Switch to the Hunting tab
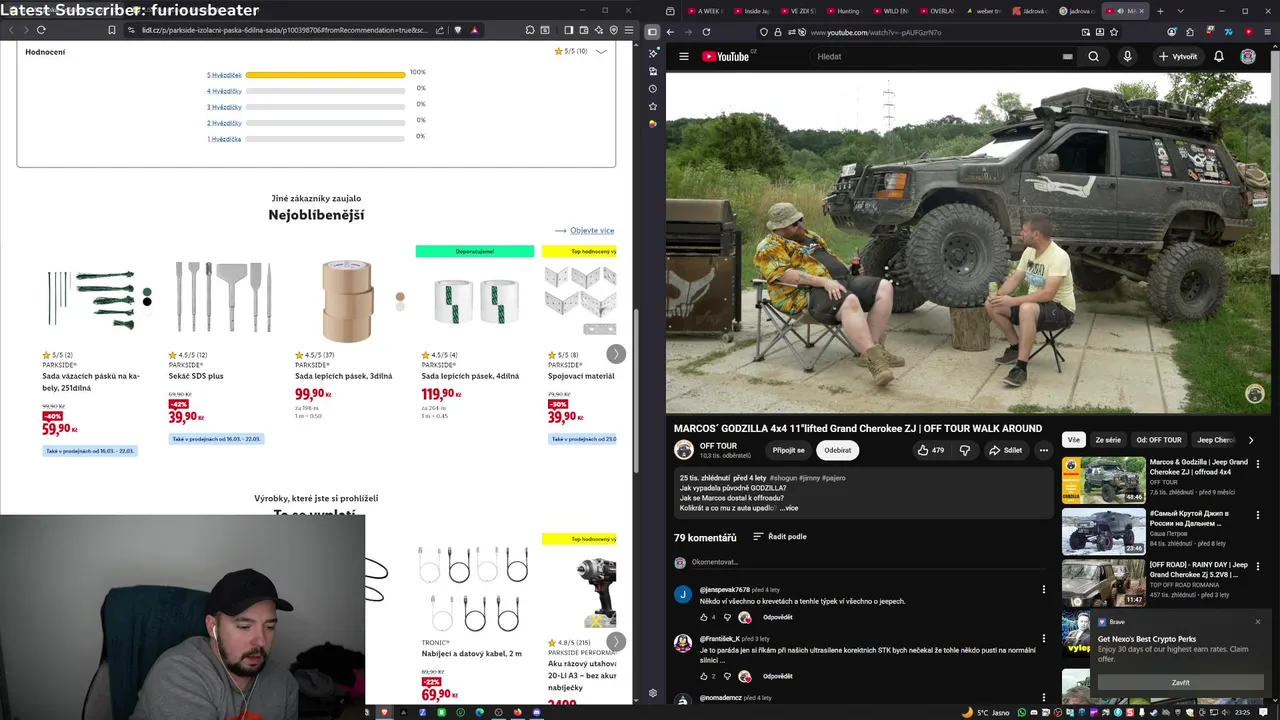Image resolution: width=1280 pixels, height=720 pixels. pos(844,11)
